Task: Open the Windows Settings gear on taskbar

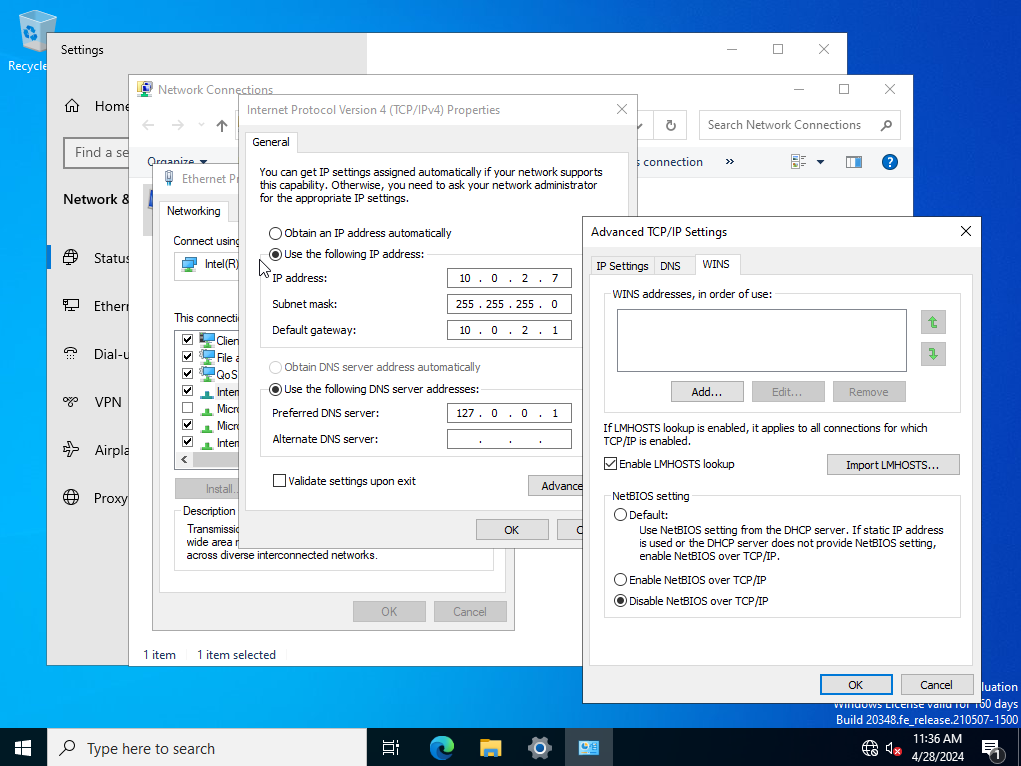Action: 539,747
